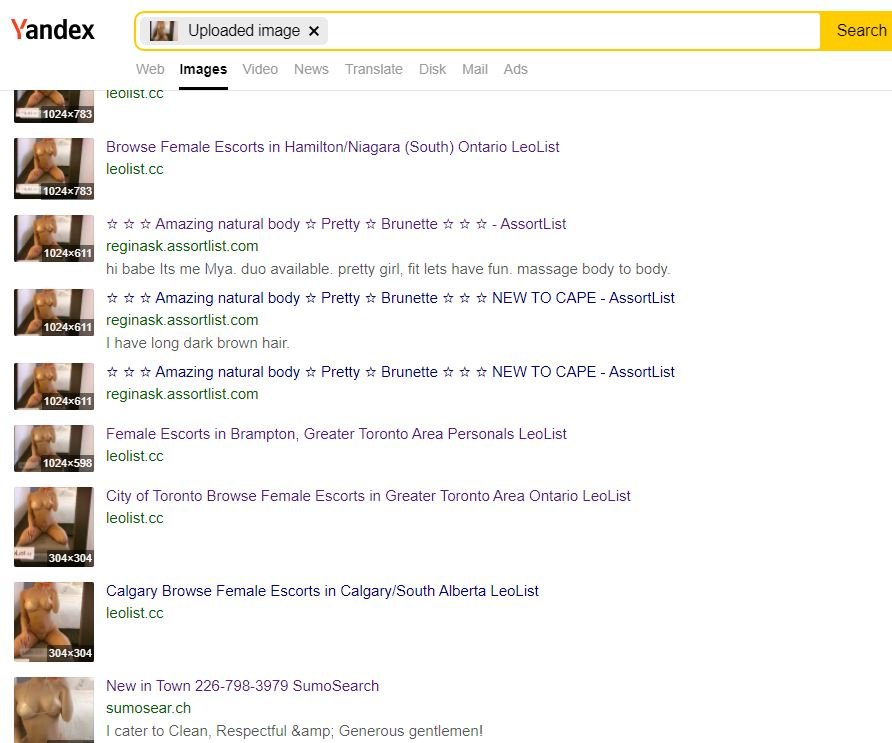Open the New in Town SumoSearch result
The width and height of the screenshot is (892, 743).
point(242,686)
